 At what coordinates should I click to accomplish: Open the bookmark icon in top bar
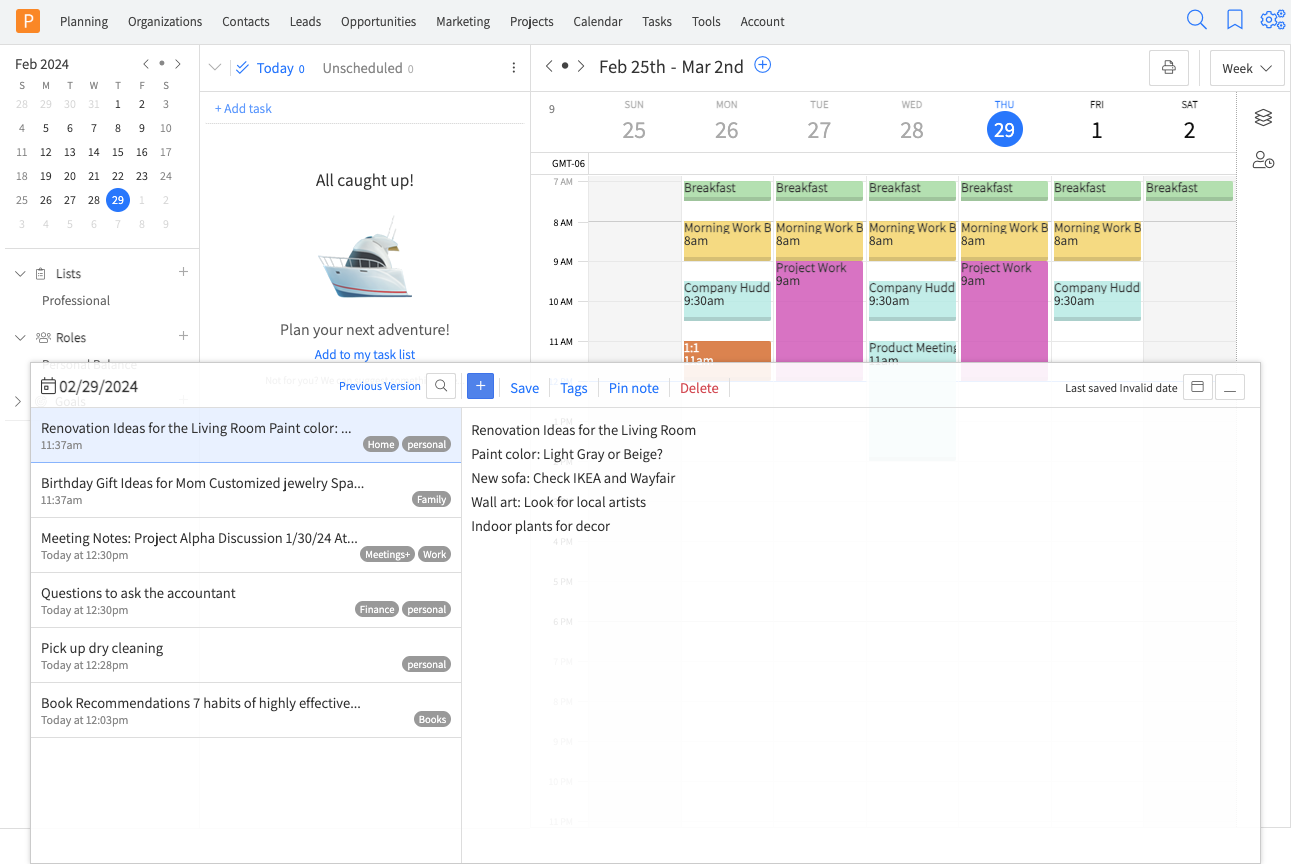click(1235, 20)
